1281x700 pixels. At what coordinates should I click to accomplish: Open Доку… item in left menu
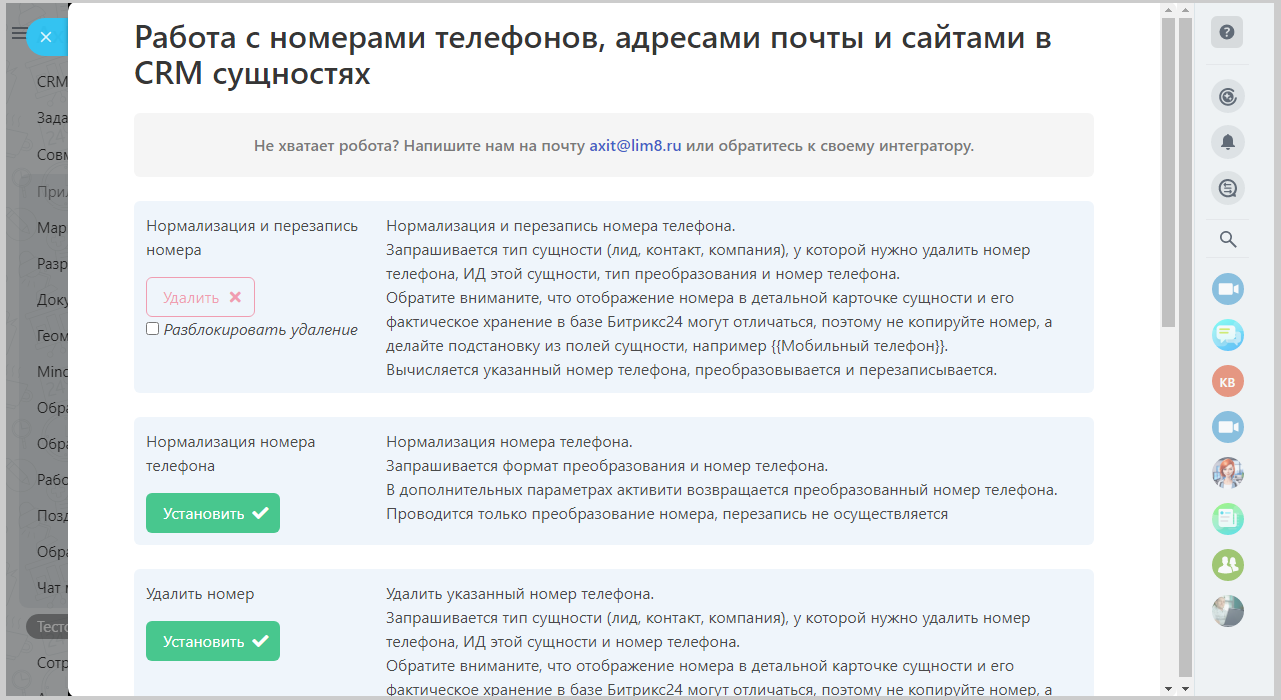click(52, 300)
